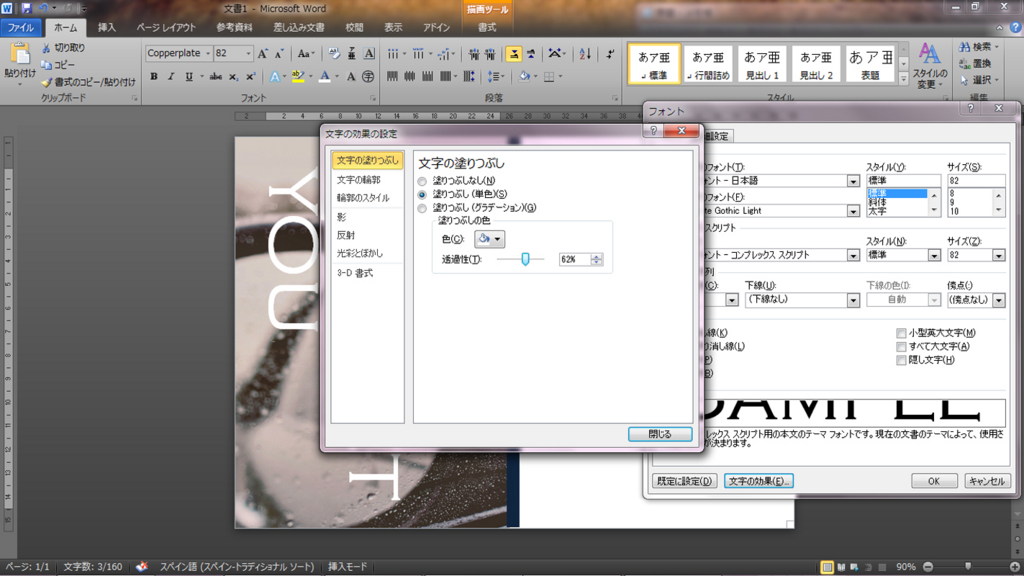Switch to Review (校閲) tab

[x=355, y=27]
